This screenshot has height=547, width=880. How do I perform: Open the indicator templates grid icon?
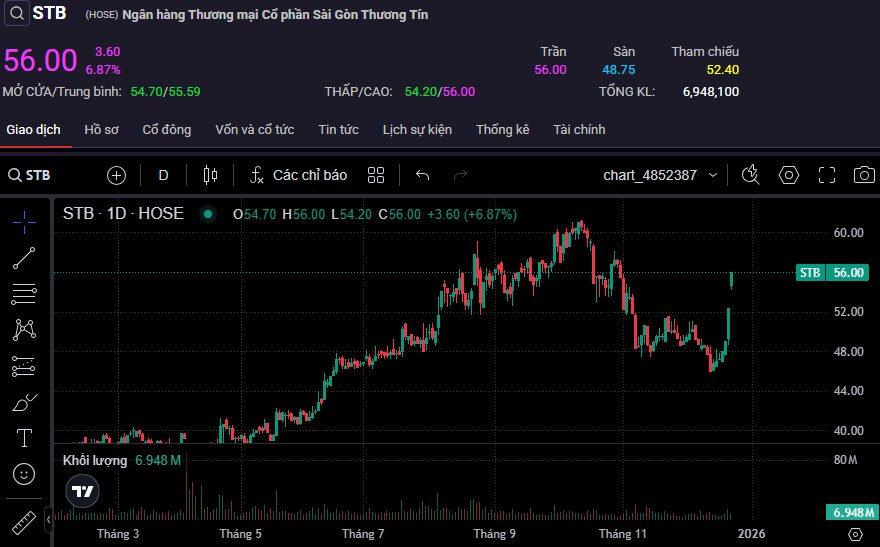click(376, 176)
